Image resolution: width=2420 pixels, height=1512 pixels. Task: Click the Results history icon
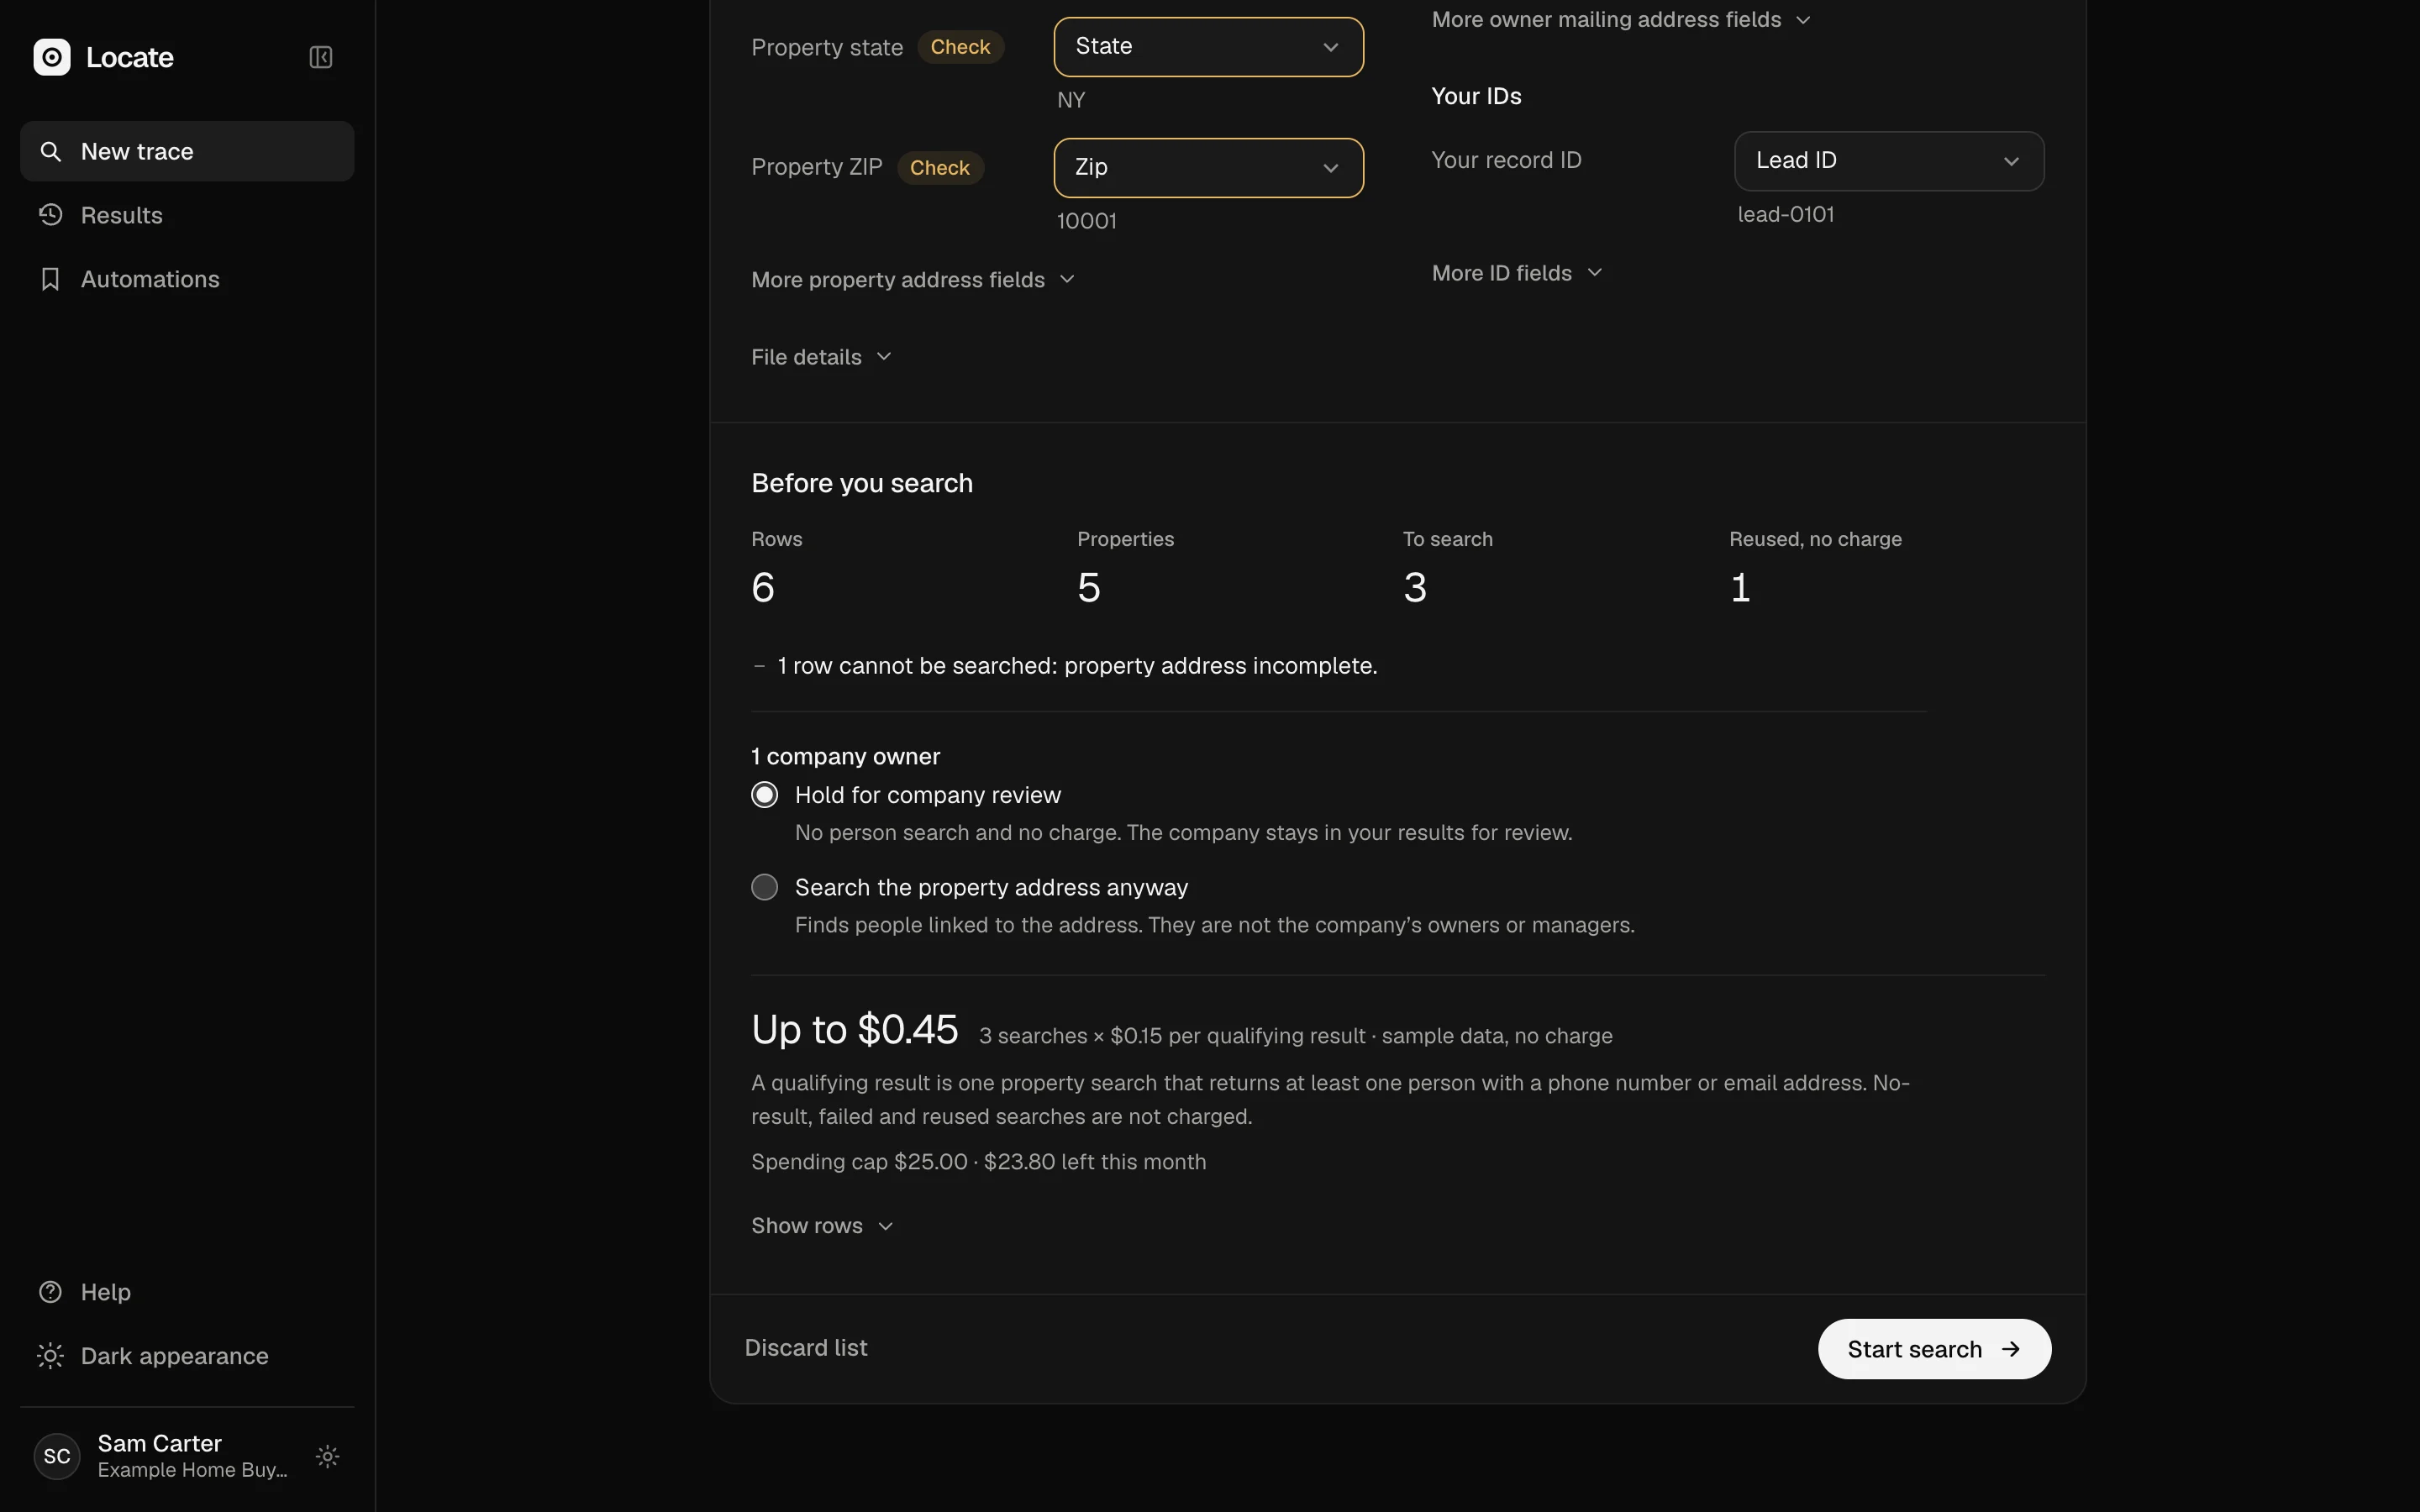[50, 215]
